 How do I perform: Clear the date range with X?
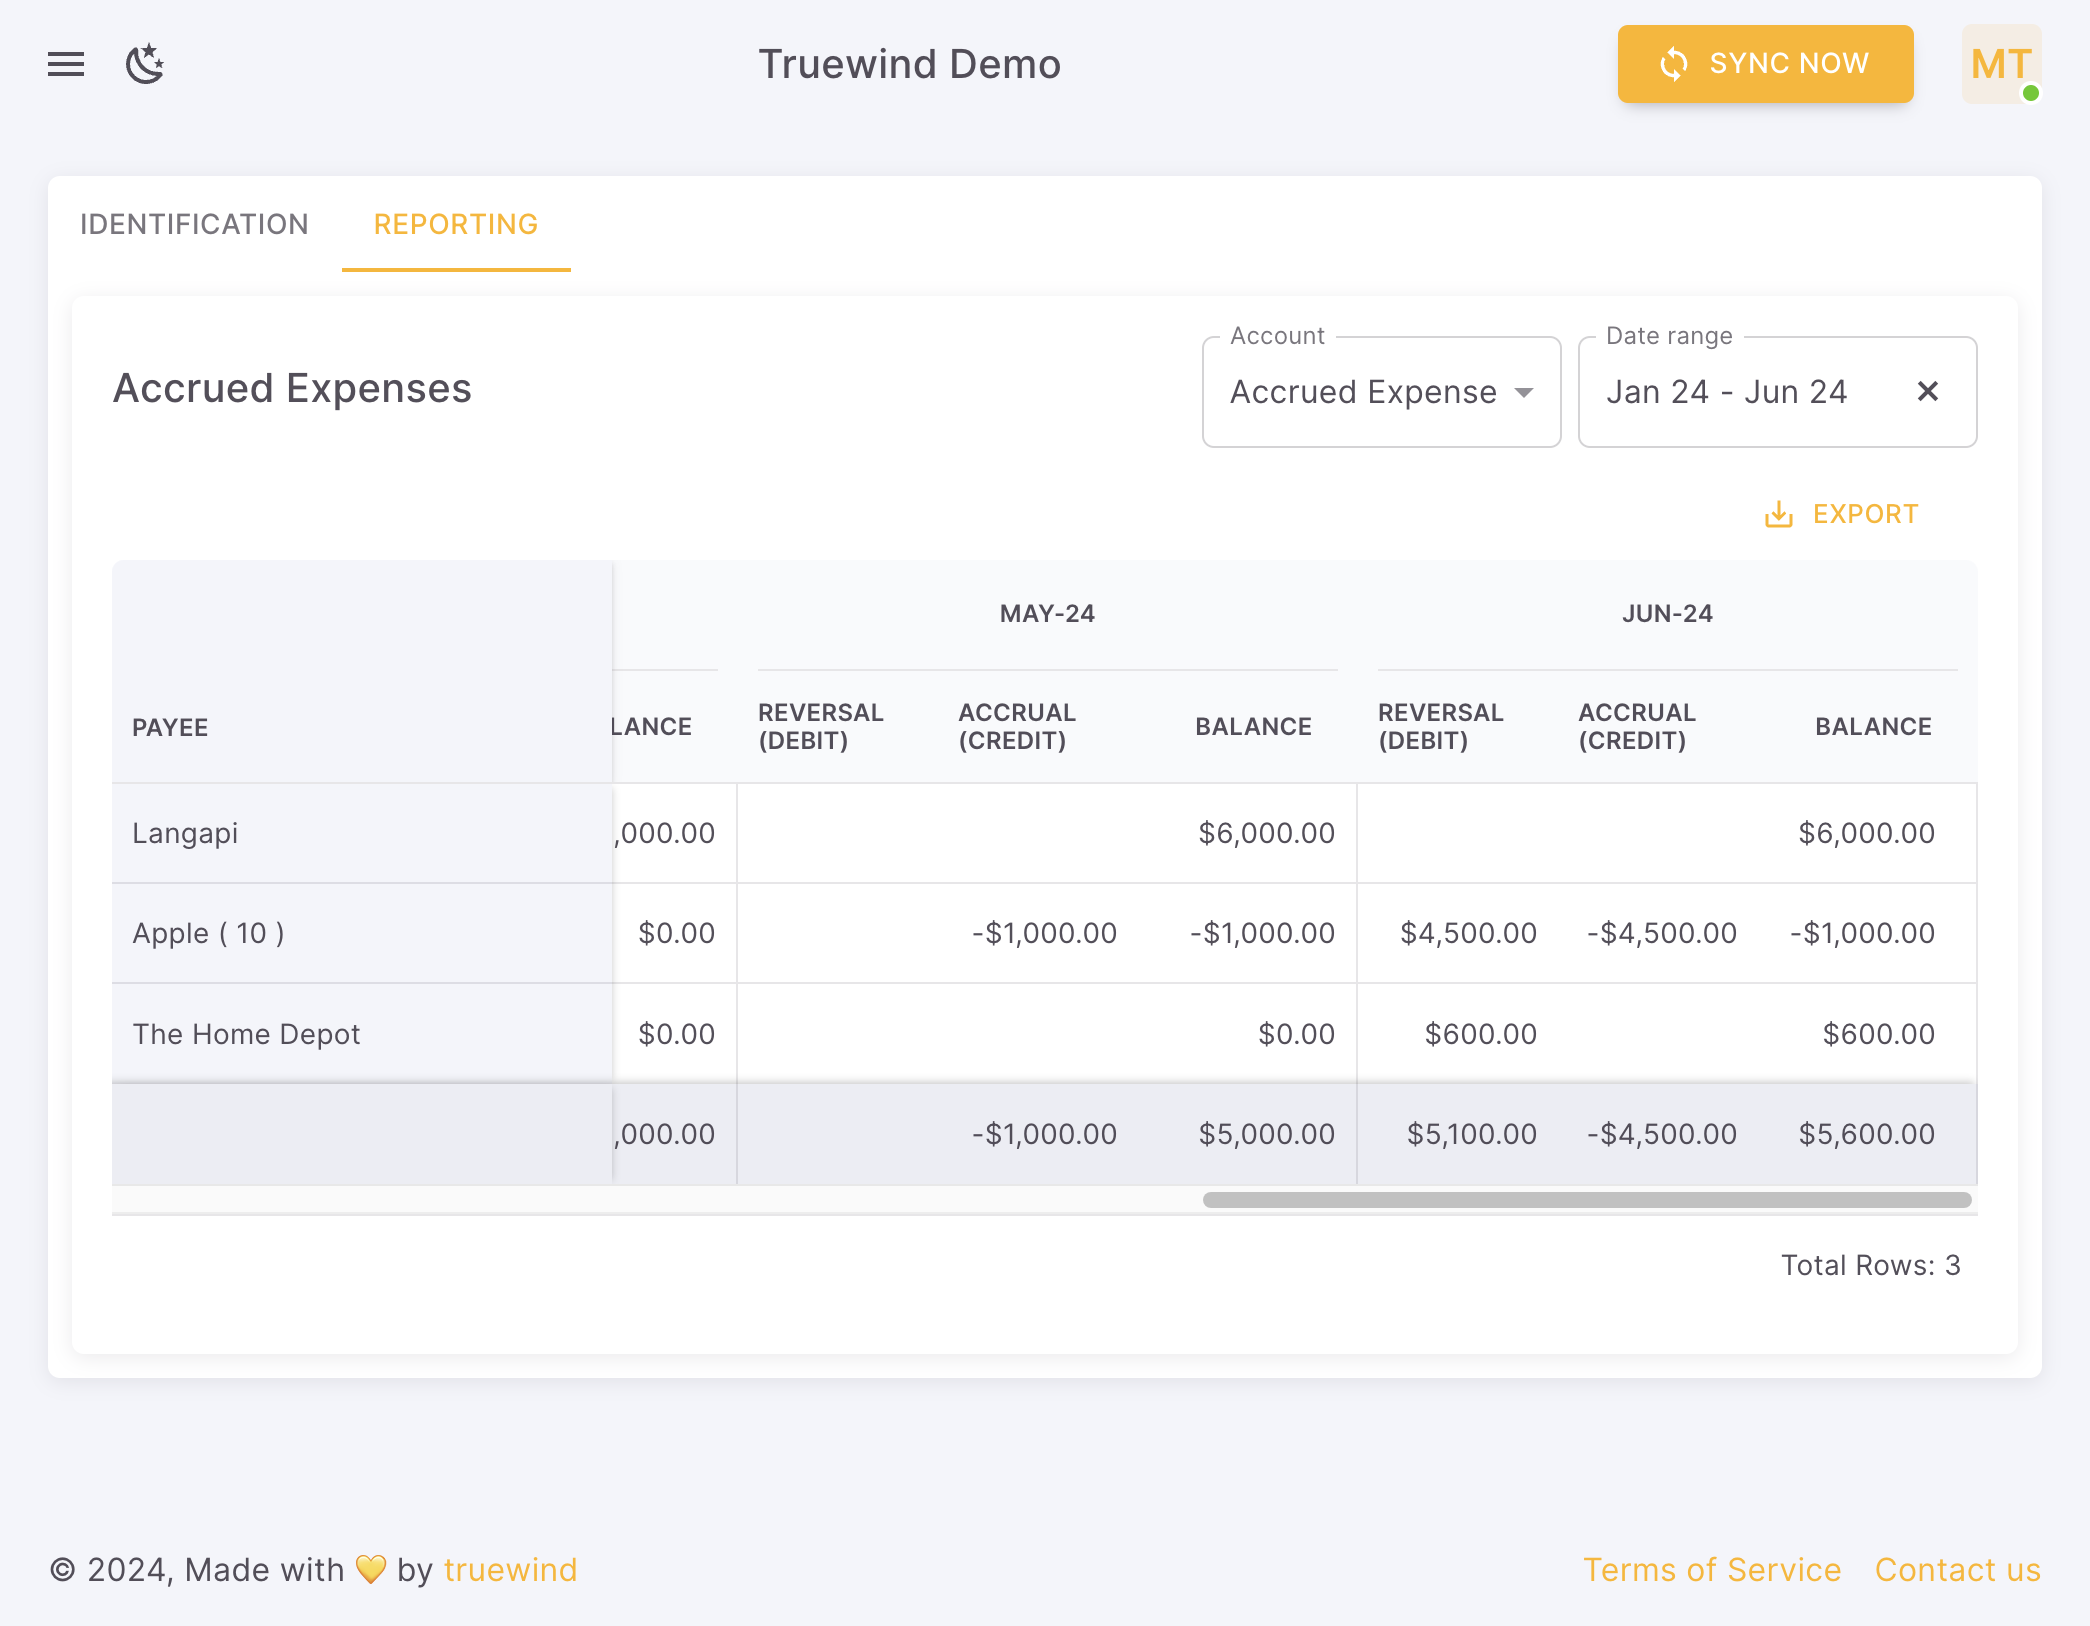click(1927, 391)
